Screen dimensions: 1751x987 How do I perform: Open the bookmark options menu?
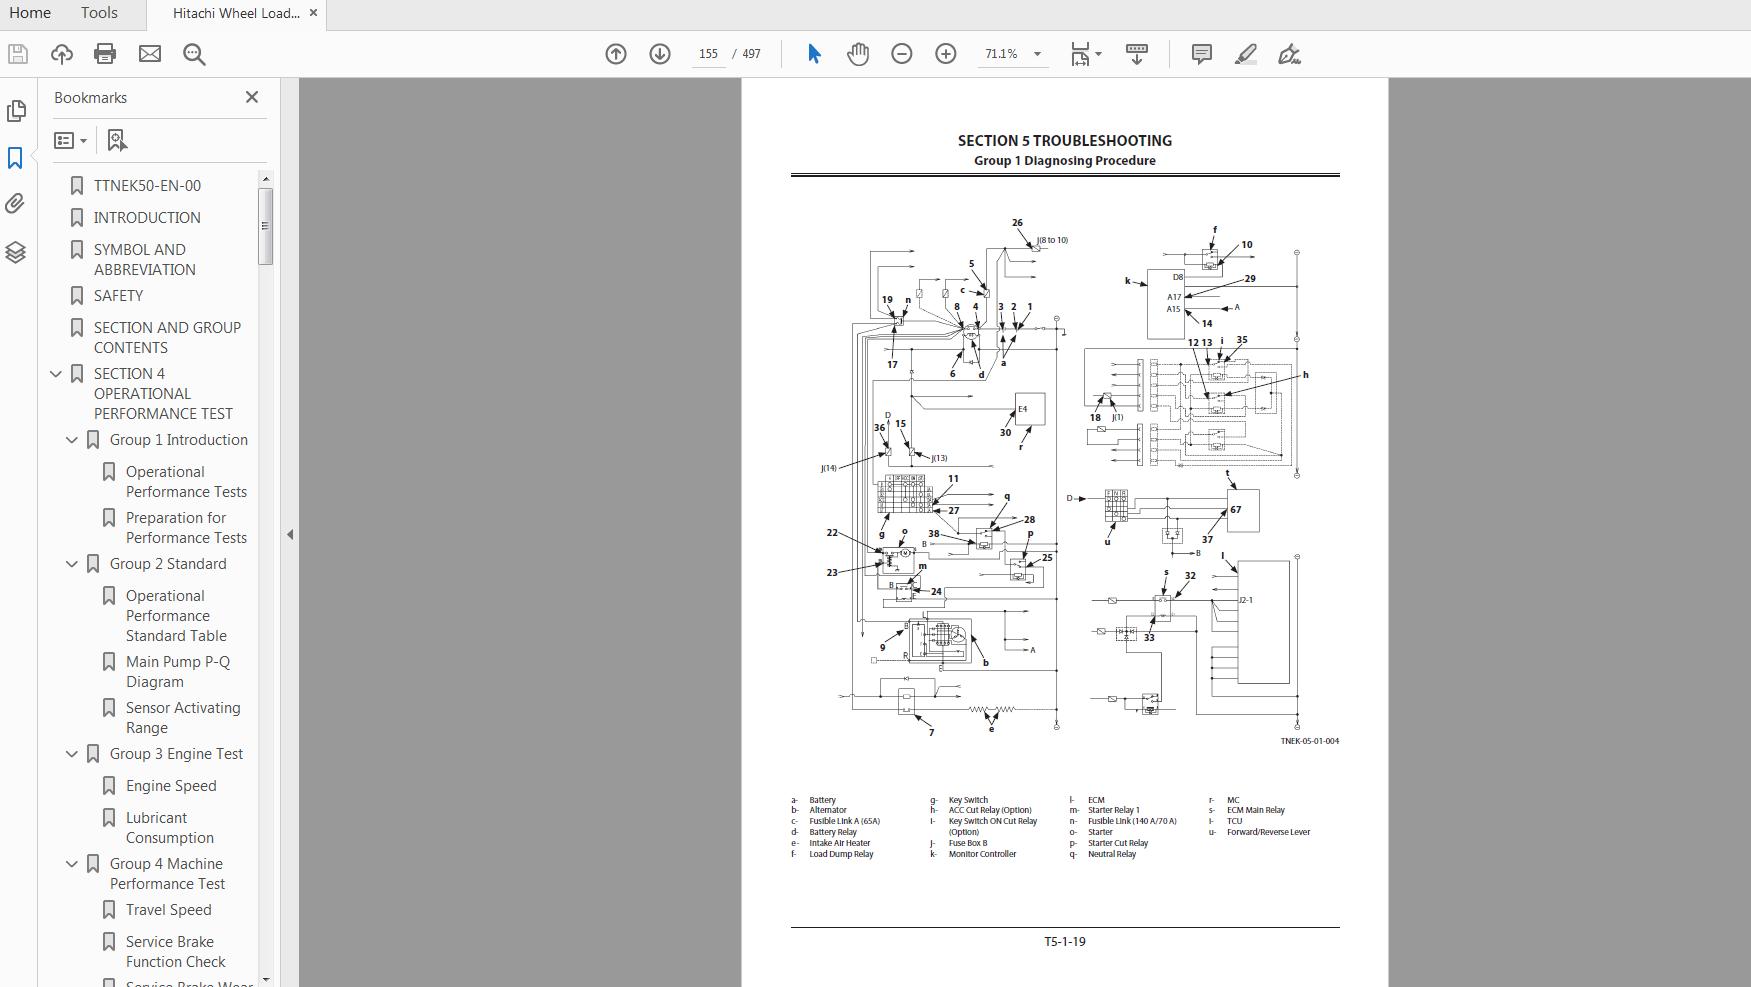70,140
